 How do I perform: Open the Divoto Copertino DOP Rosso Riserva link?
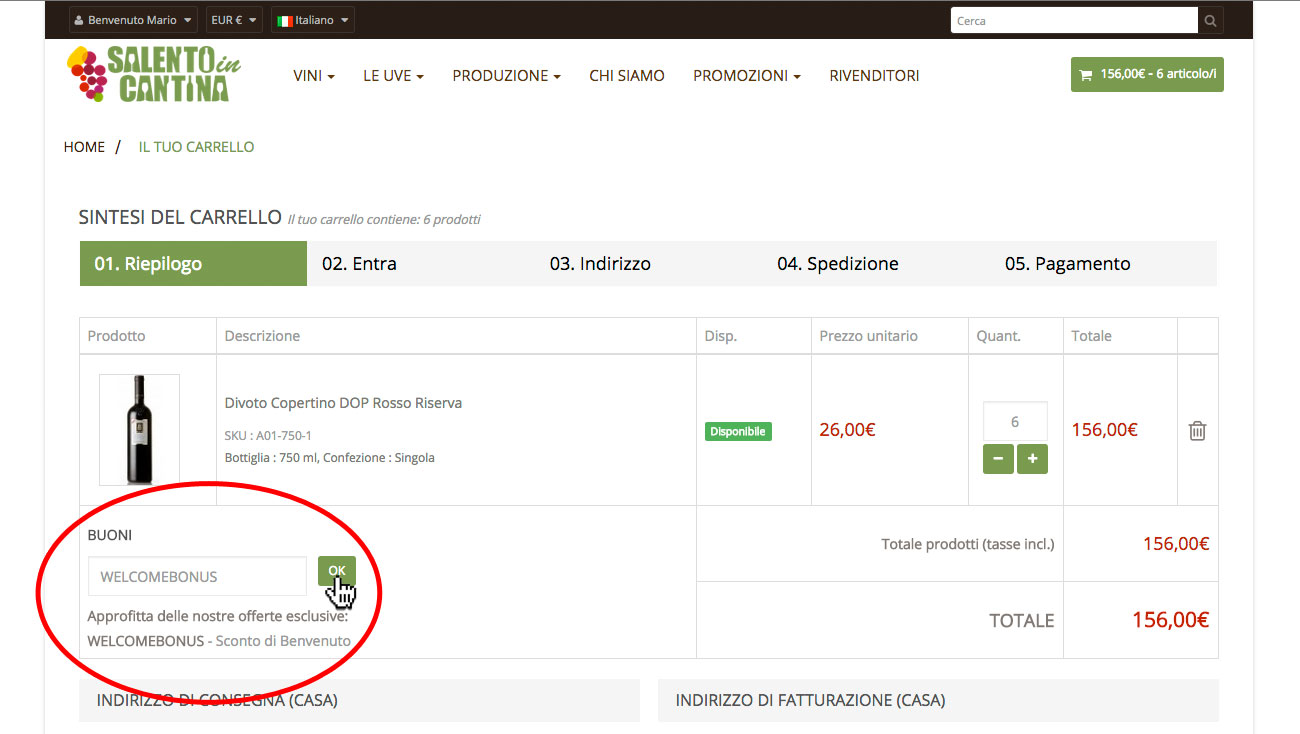(x=343, y=403)
